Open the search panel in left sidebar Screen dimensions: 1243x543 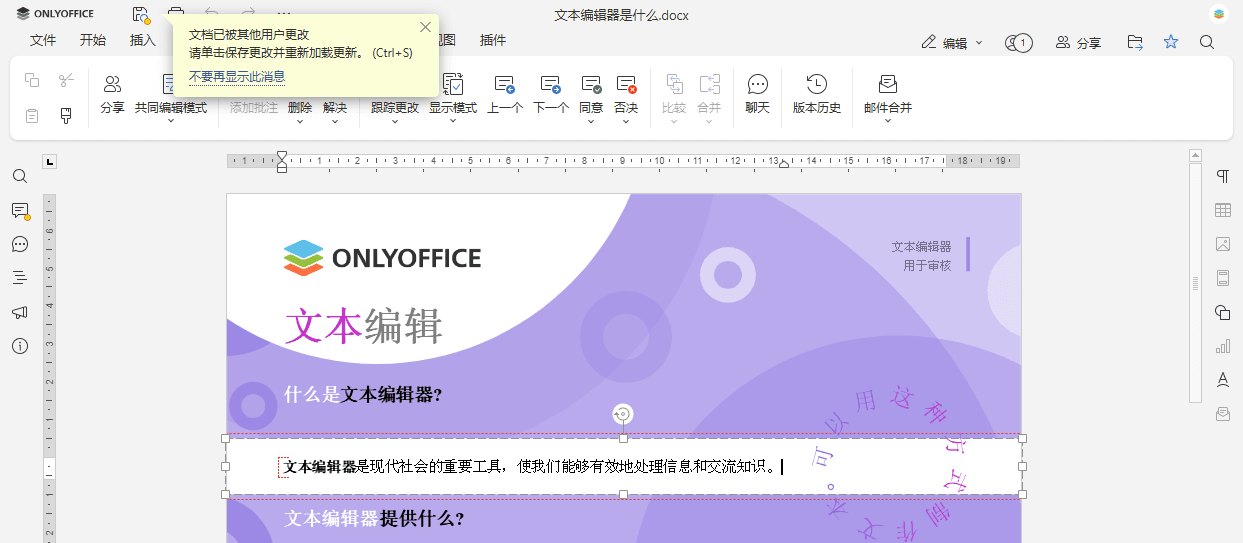pyautogui.click(x=20, y=176)
